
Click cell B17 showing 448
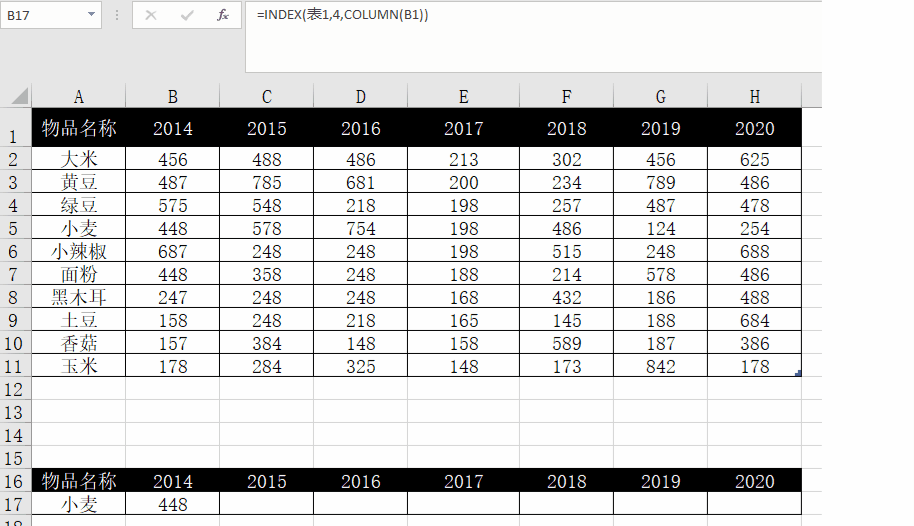point(173,504)
